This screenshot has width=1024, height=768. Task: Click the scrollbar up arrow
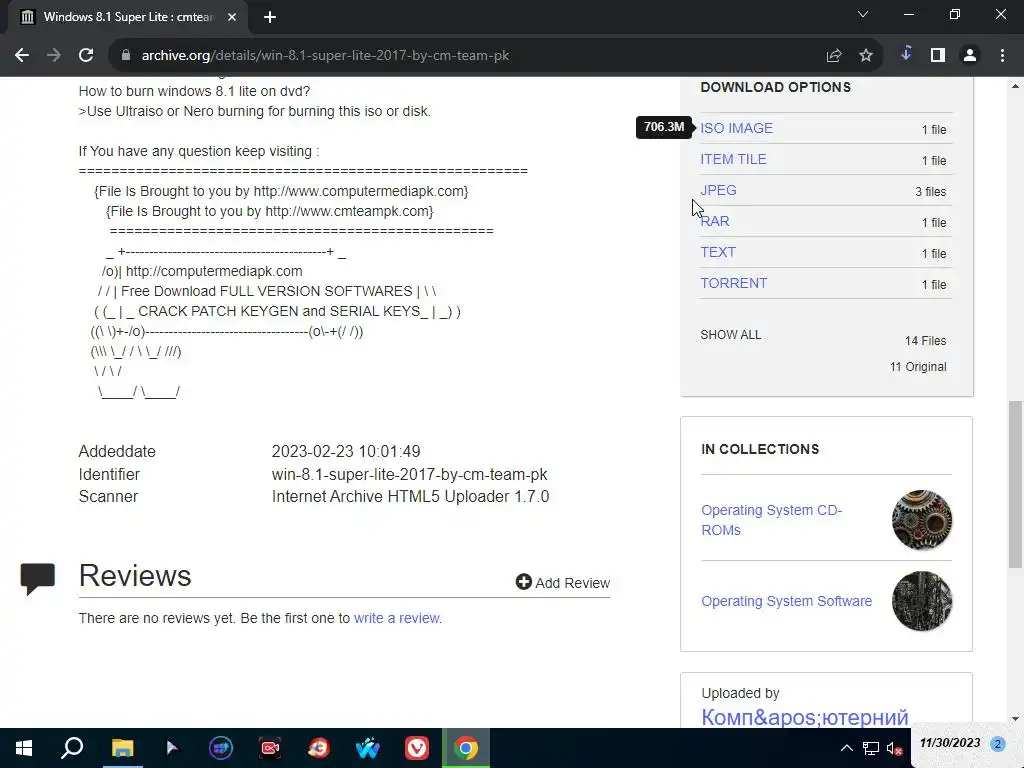1015,86
